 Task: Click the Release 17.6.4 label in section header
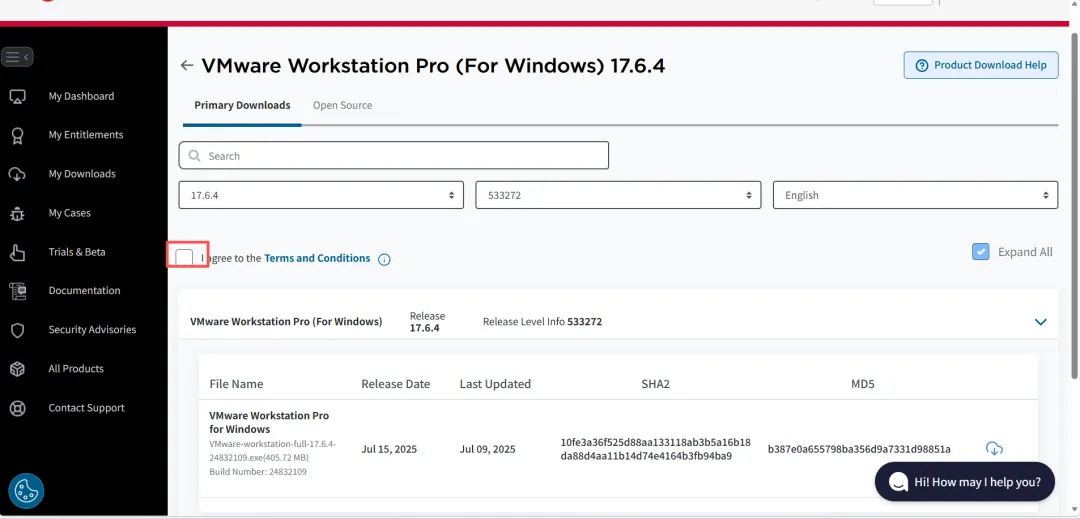(x=427, y=321)
